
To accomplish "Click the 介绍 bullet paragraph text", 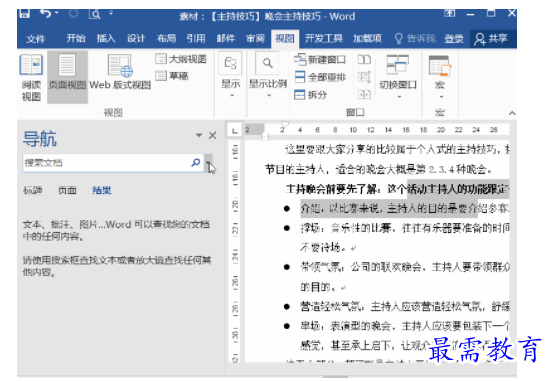I will tap(405, 209).
